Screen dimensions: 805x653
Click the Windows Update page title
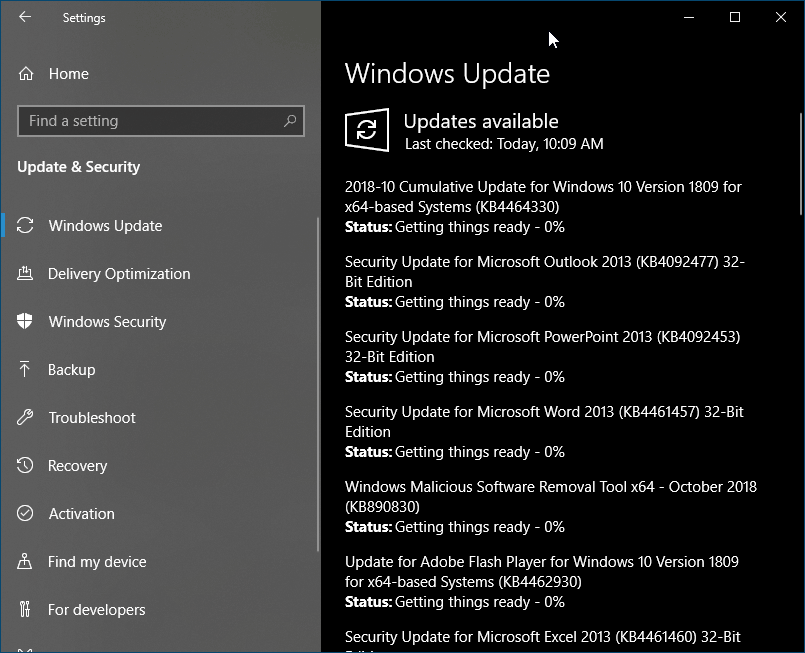tap(447, 73)
